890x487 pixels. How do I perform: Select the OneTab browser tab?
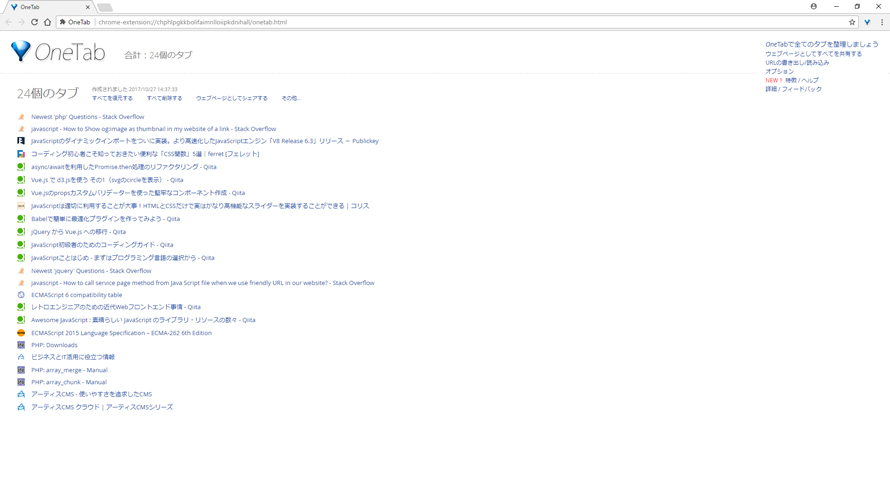[48, 7]
